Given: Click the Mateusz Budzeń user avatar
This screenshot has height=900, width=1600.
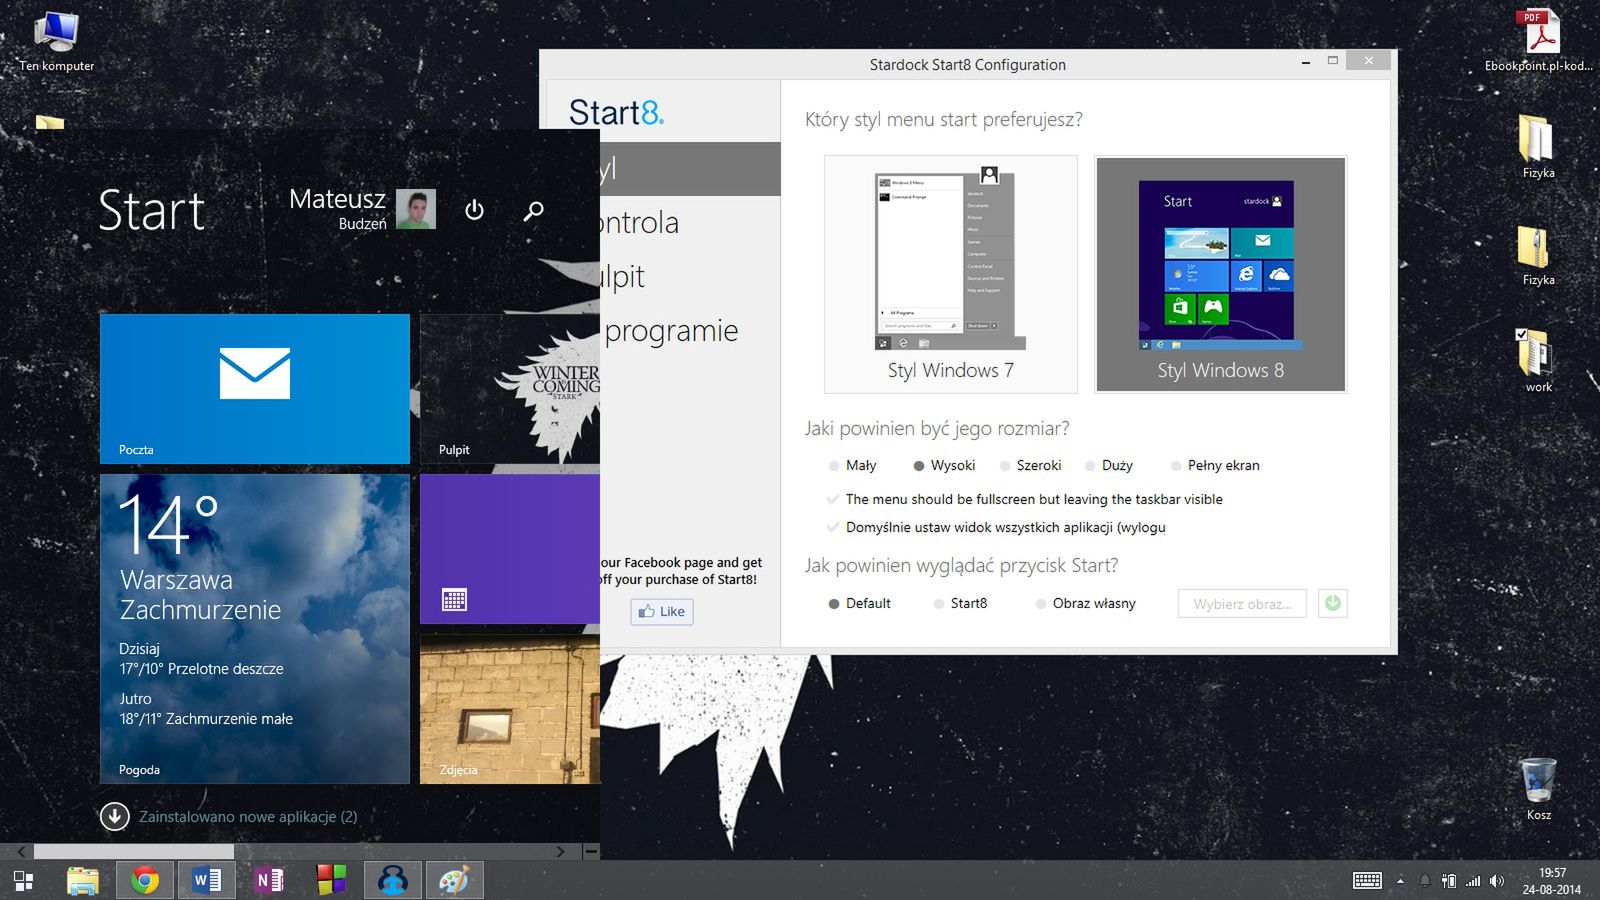Looking at the screenshot, I should point(416,209).
